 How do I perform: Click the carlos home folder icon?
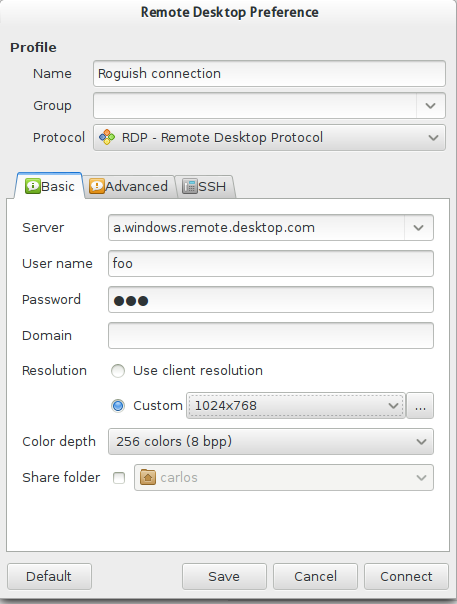(148, 477)
